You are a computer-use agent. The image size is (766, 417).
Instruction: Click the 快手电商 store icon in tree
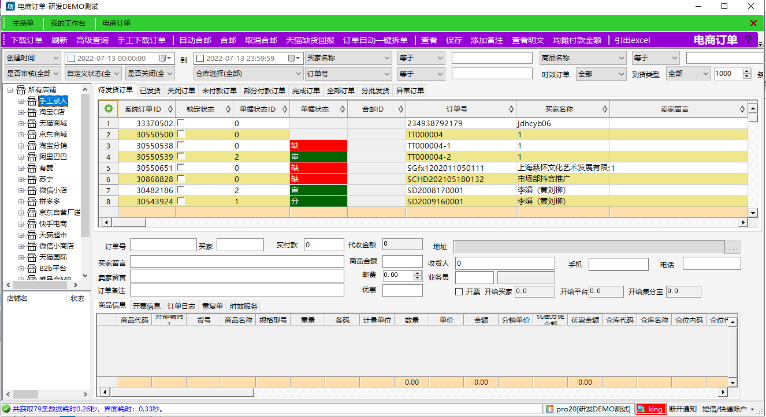coord(33,223)
